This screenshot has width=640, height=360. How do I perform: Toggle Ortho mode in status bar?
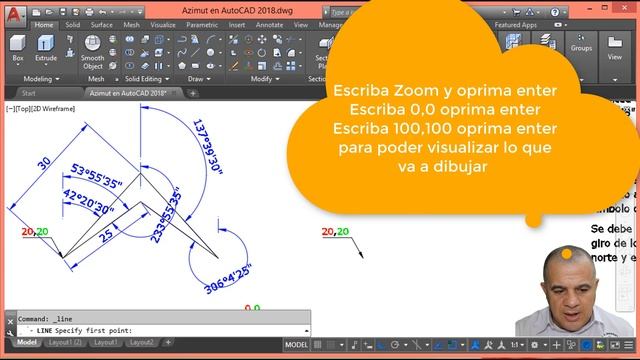click(x=381, y=345)
